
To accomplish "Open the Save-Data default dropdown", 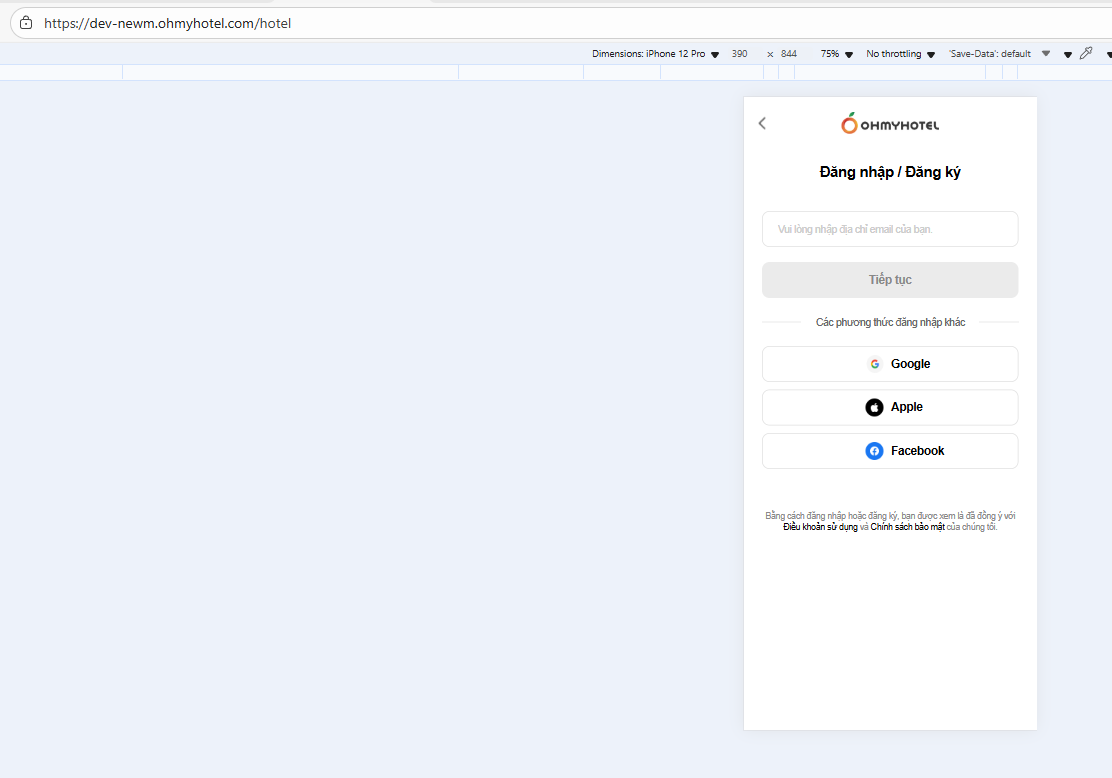I will tap(999, 54).
